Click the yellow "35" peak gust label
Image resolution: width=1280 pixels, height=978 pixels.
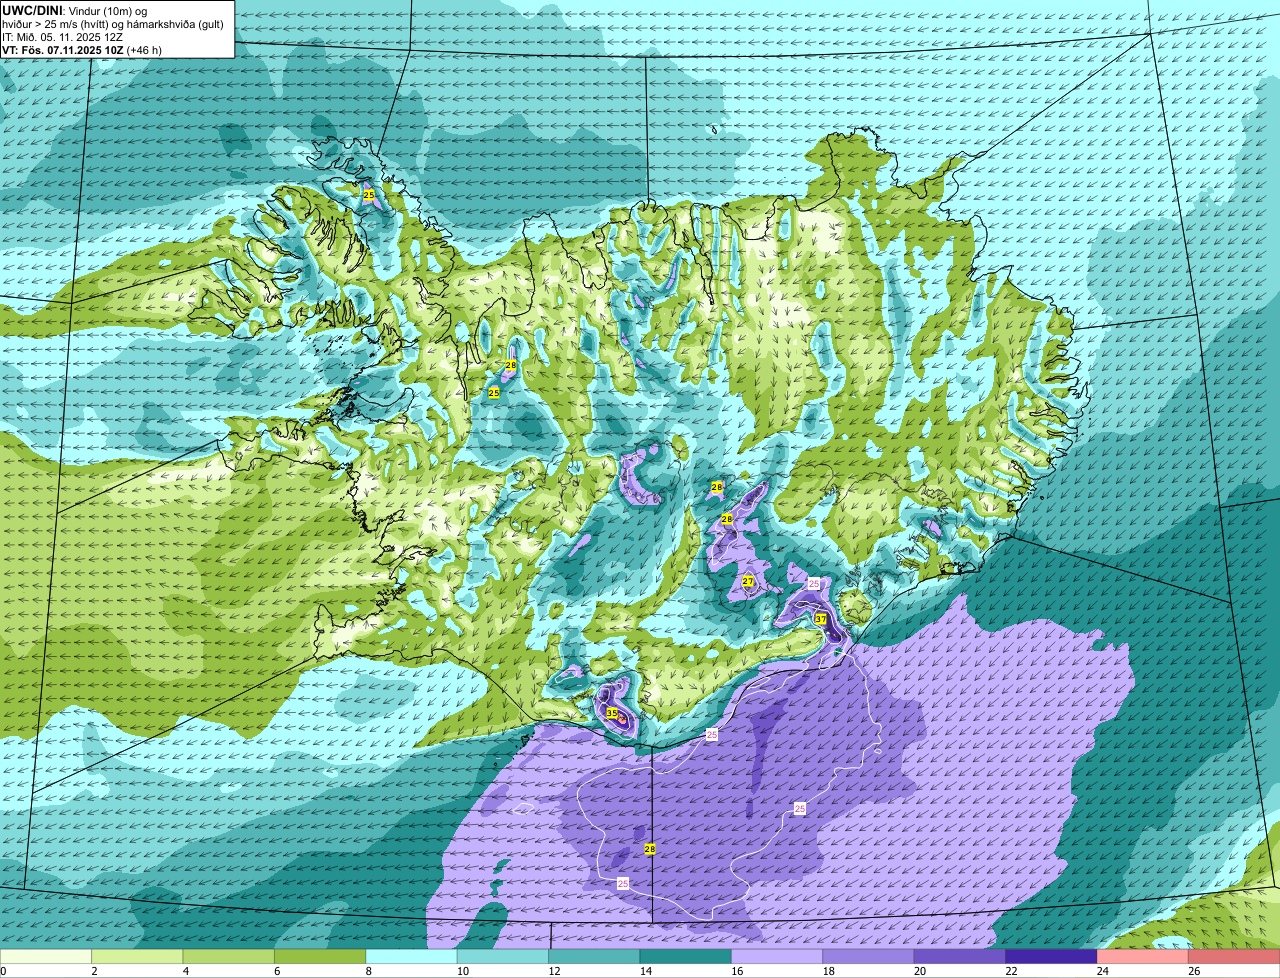[612, 713]
